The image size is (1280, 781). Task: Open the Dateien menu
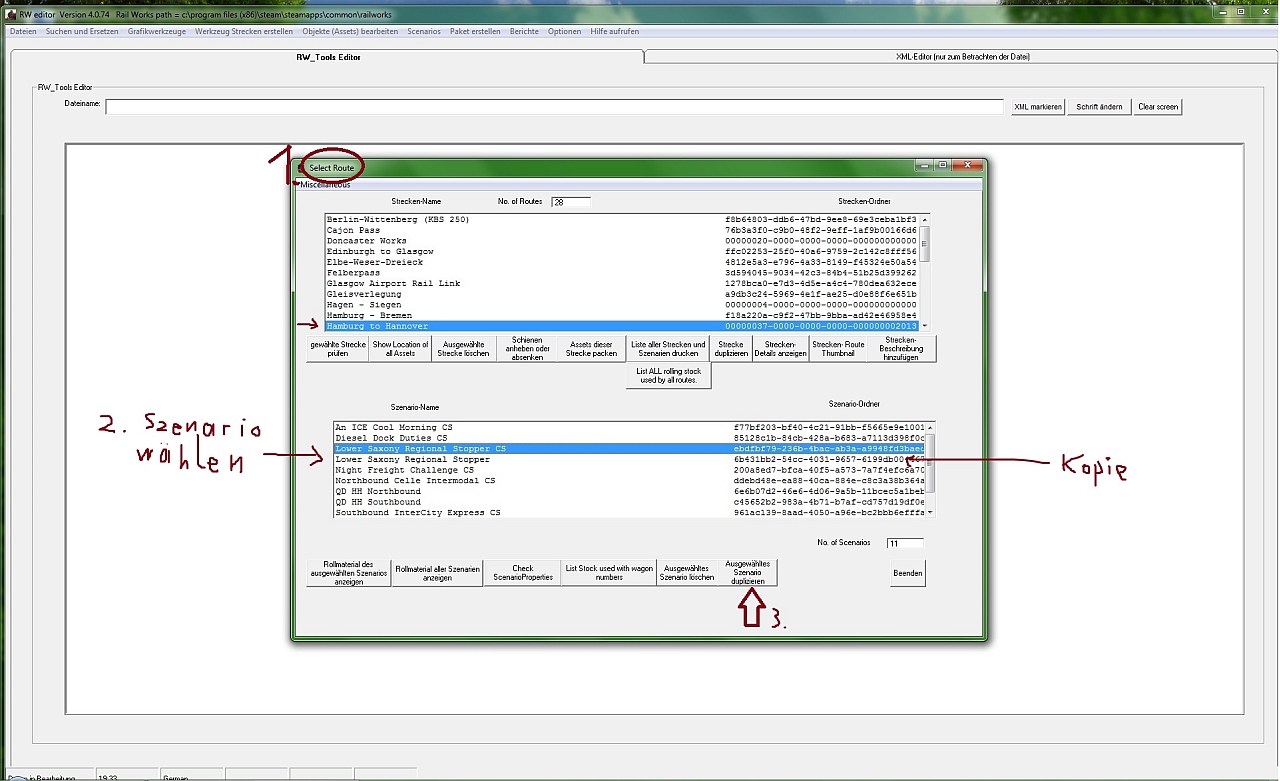click(x=22, y=31)
